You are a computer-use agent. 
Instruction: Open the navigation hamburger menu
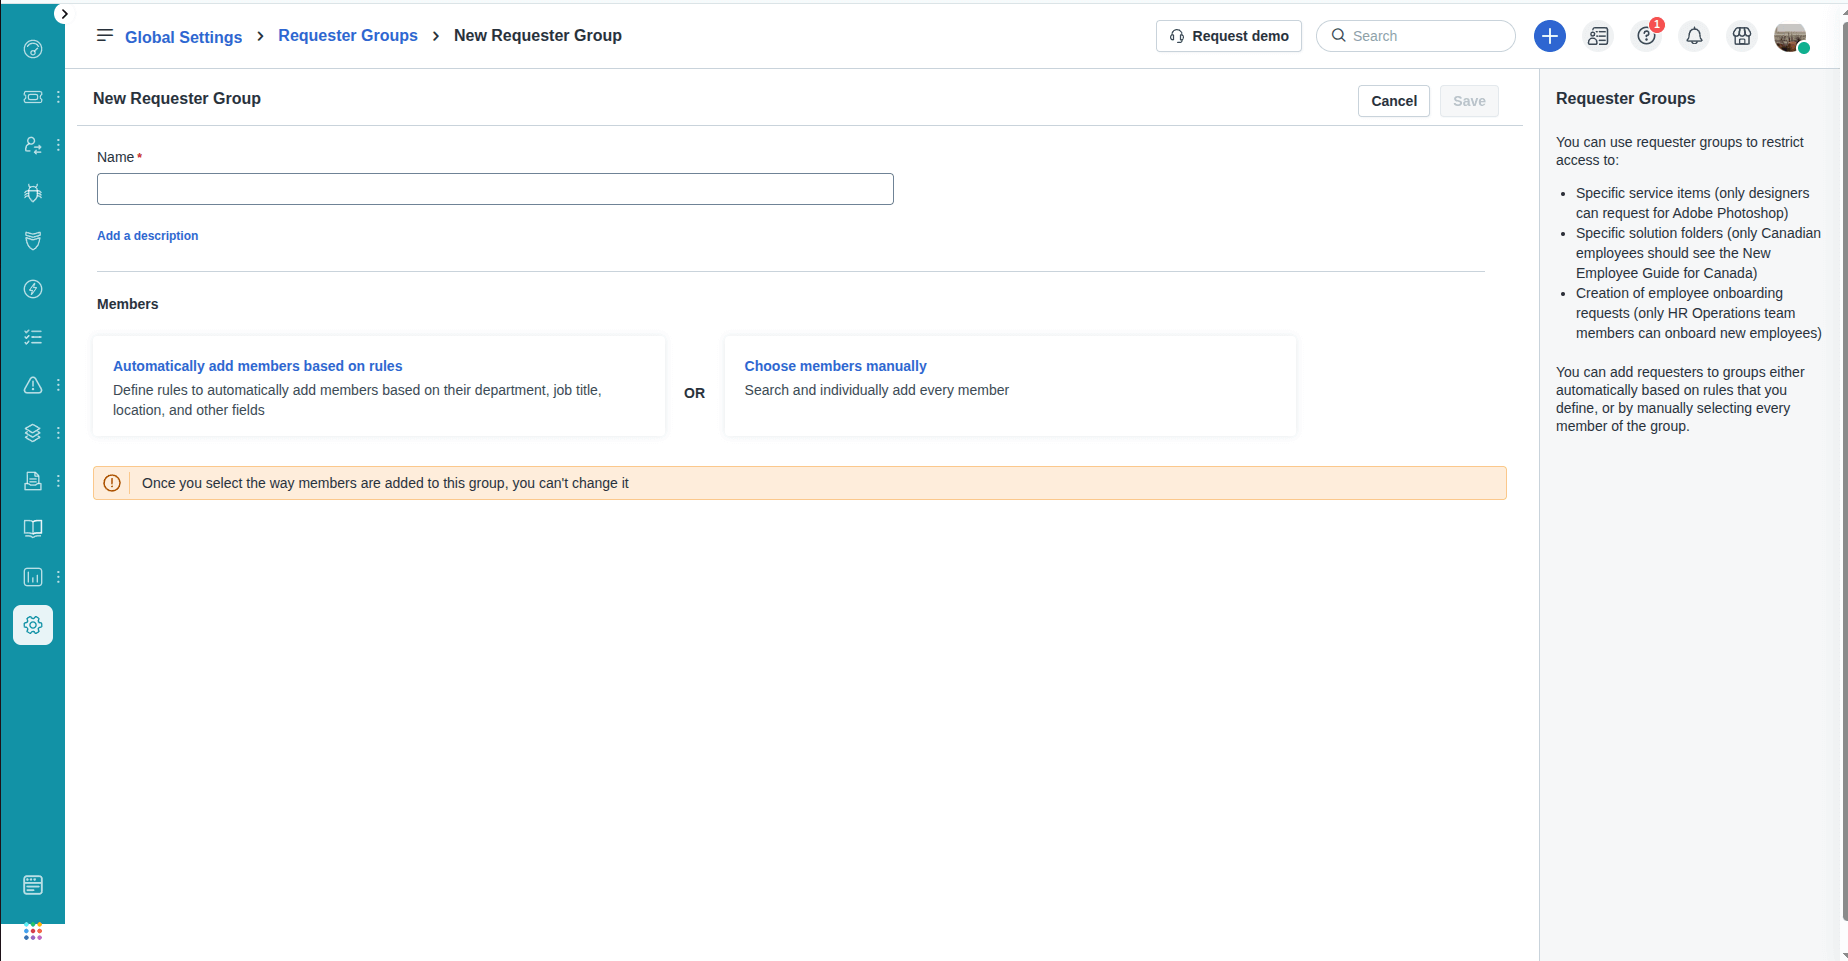click(104, 36)
